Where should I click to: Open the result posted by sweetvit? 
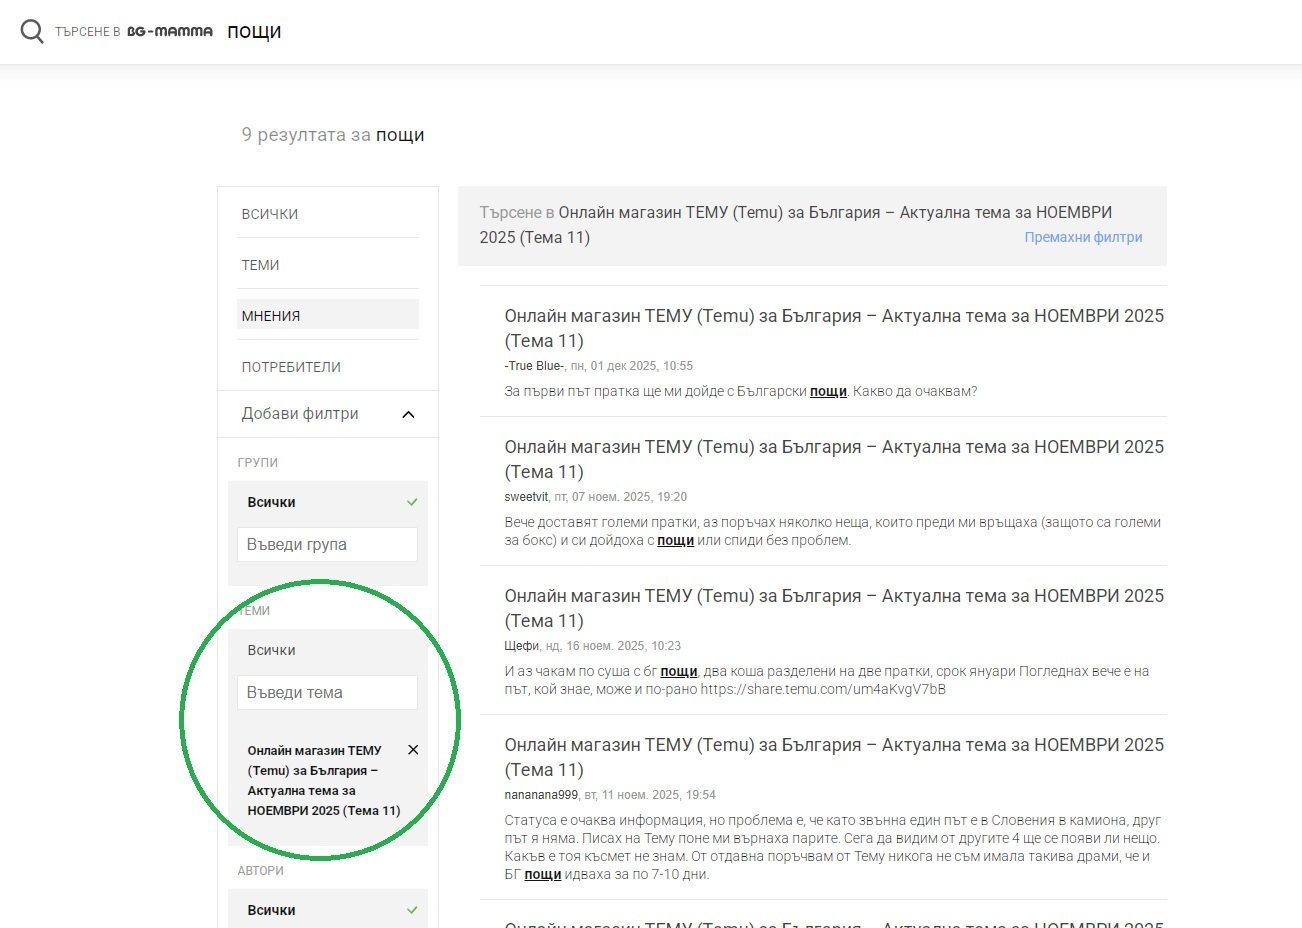pos(833,459)
